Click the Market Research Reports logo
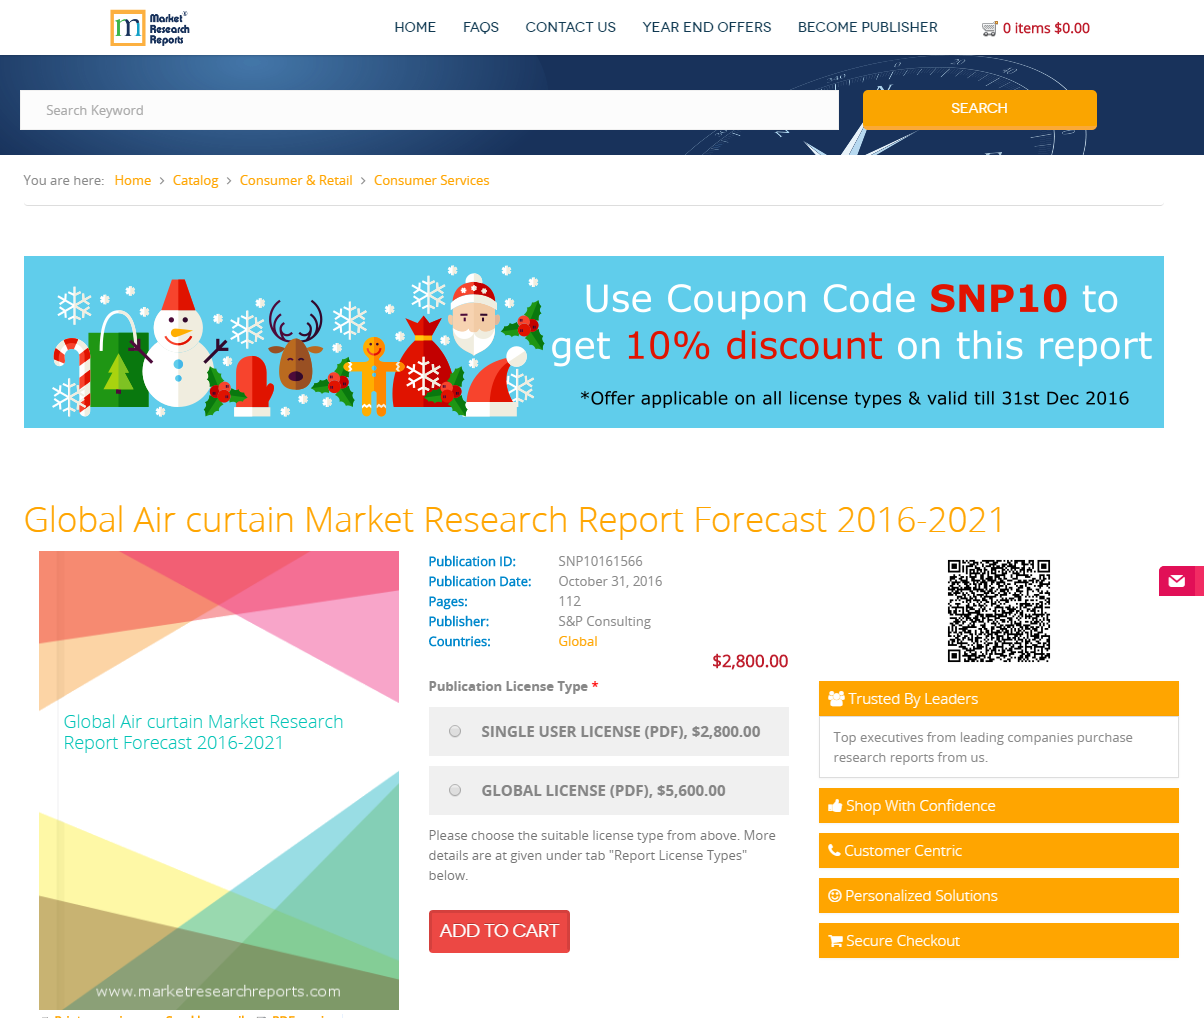The height and width of the screenshot is (1018, 1204). tap(150, 28)
